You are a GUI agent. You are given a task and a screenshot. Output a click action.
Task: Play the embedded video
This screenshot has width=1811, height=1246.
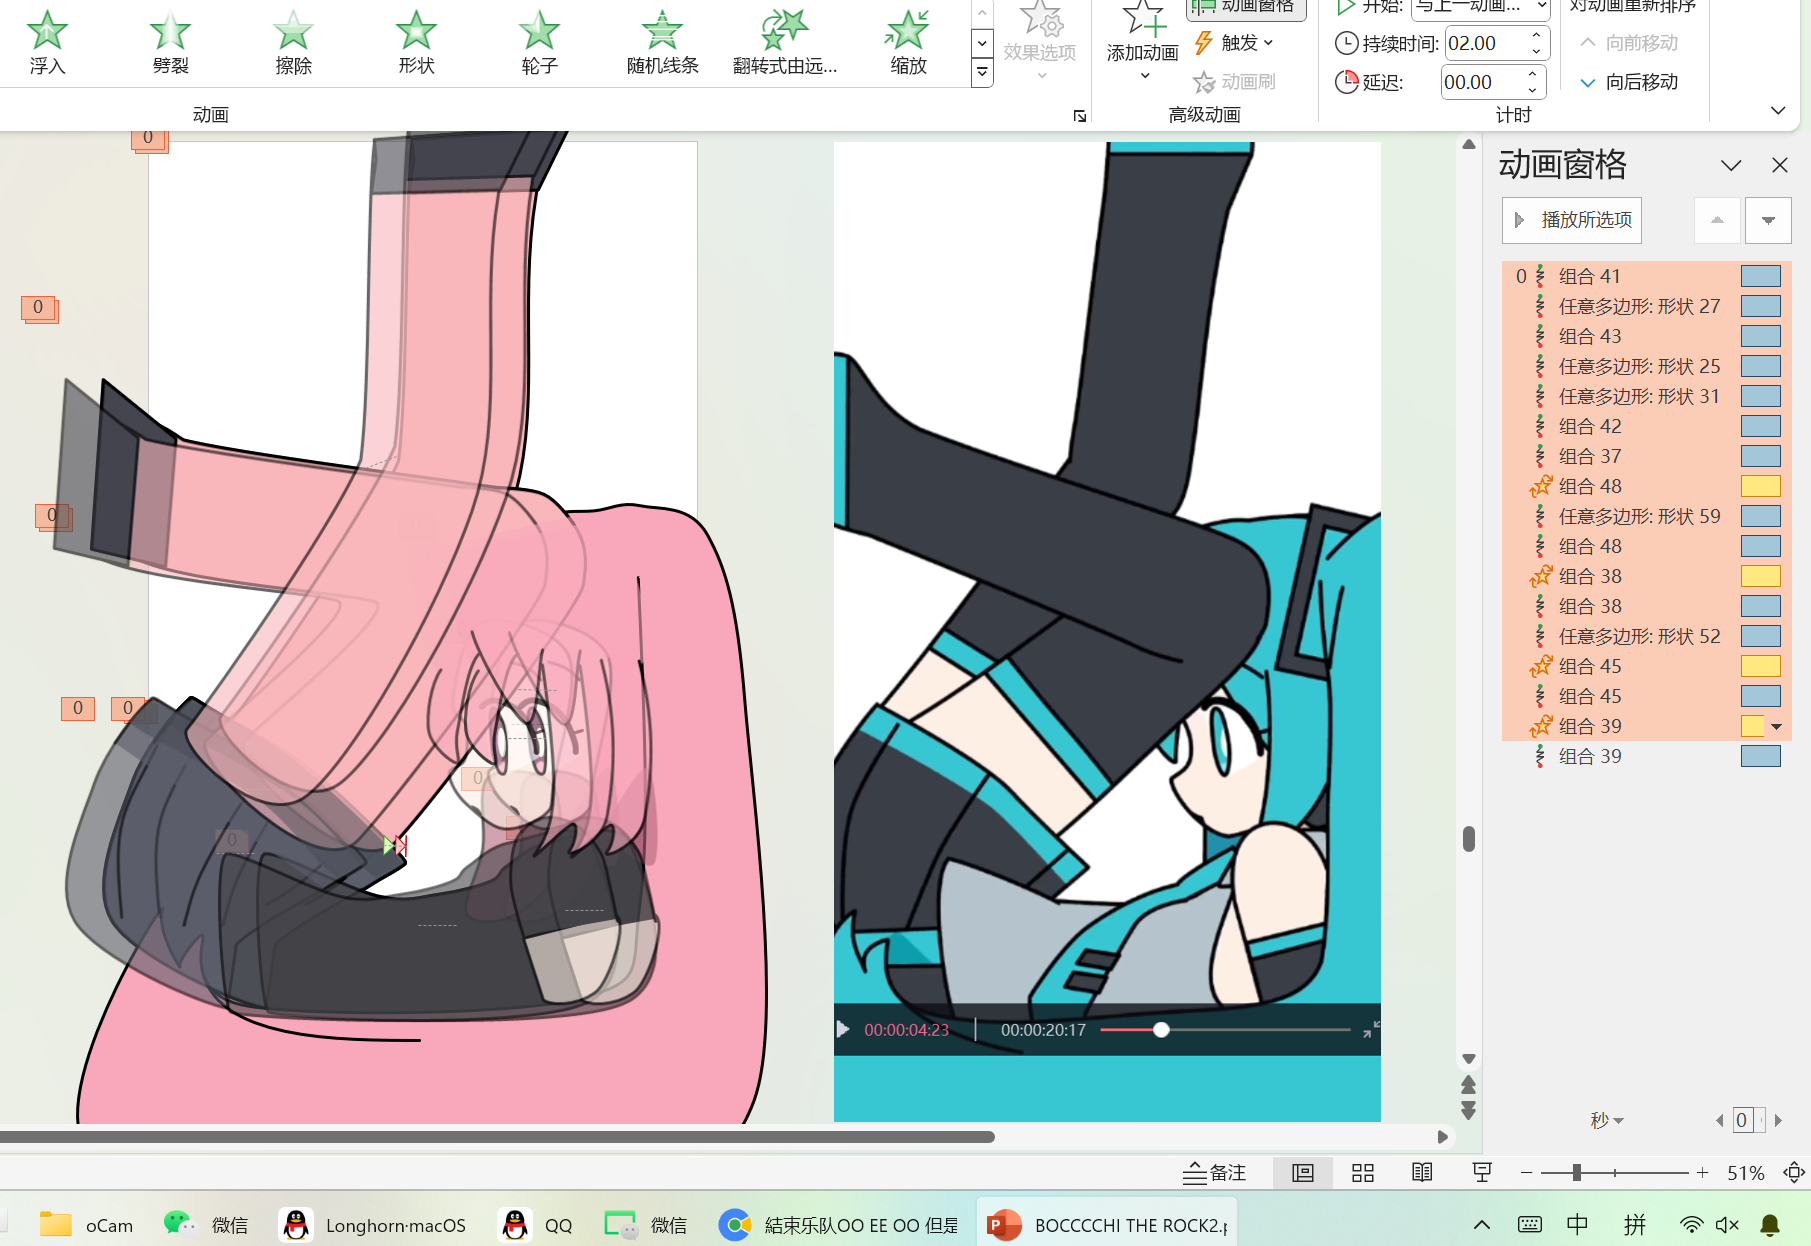click(x=843, y=1030)
